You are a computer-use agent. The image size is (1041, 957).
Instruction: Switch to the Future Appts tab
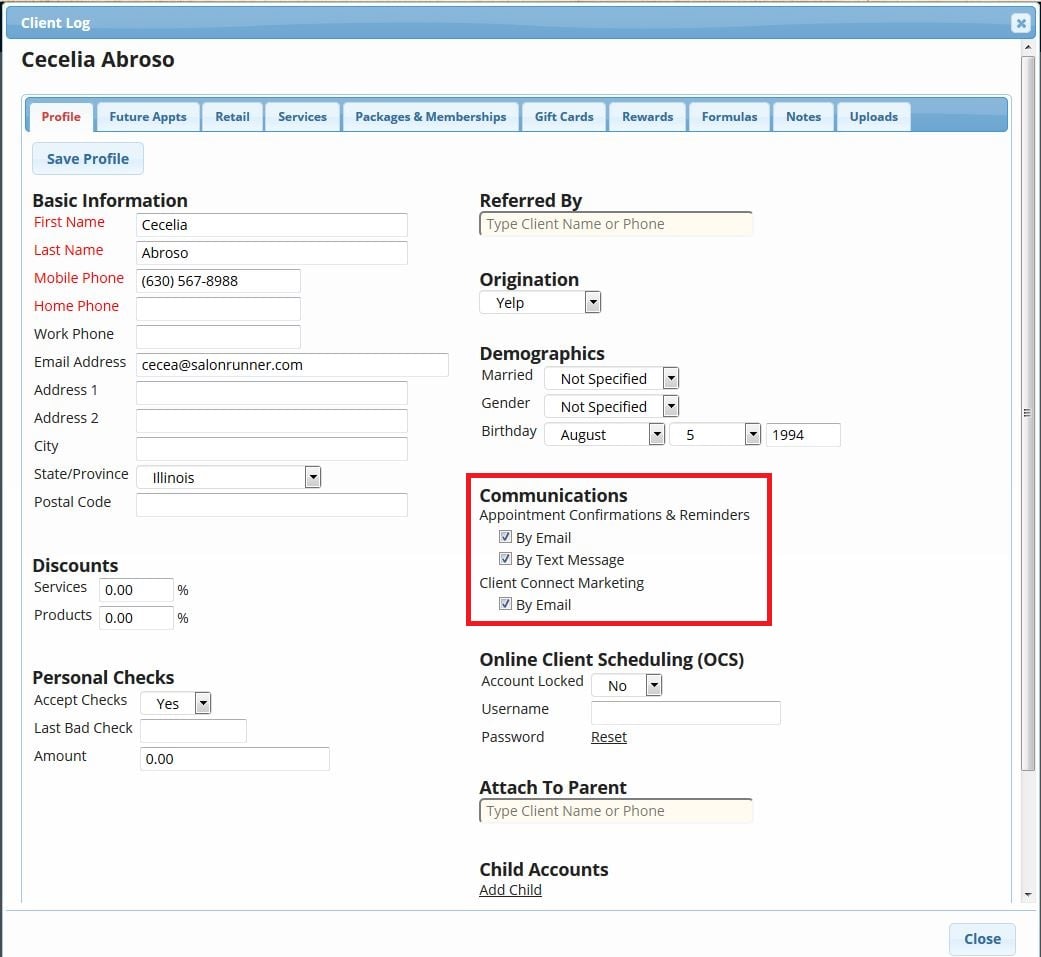coord(148,116)
